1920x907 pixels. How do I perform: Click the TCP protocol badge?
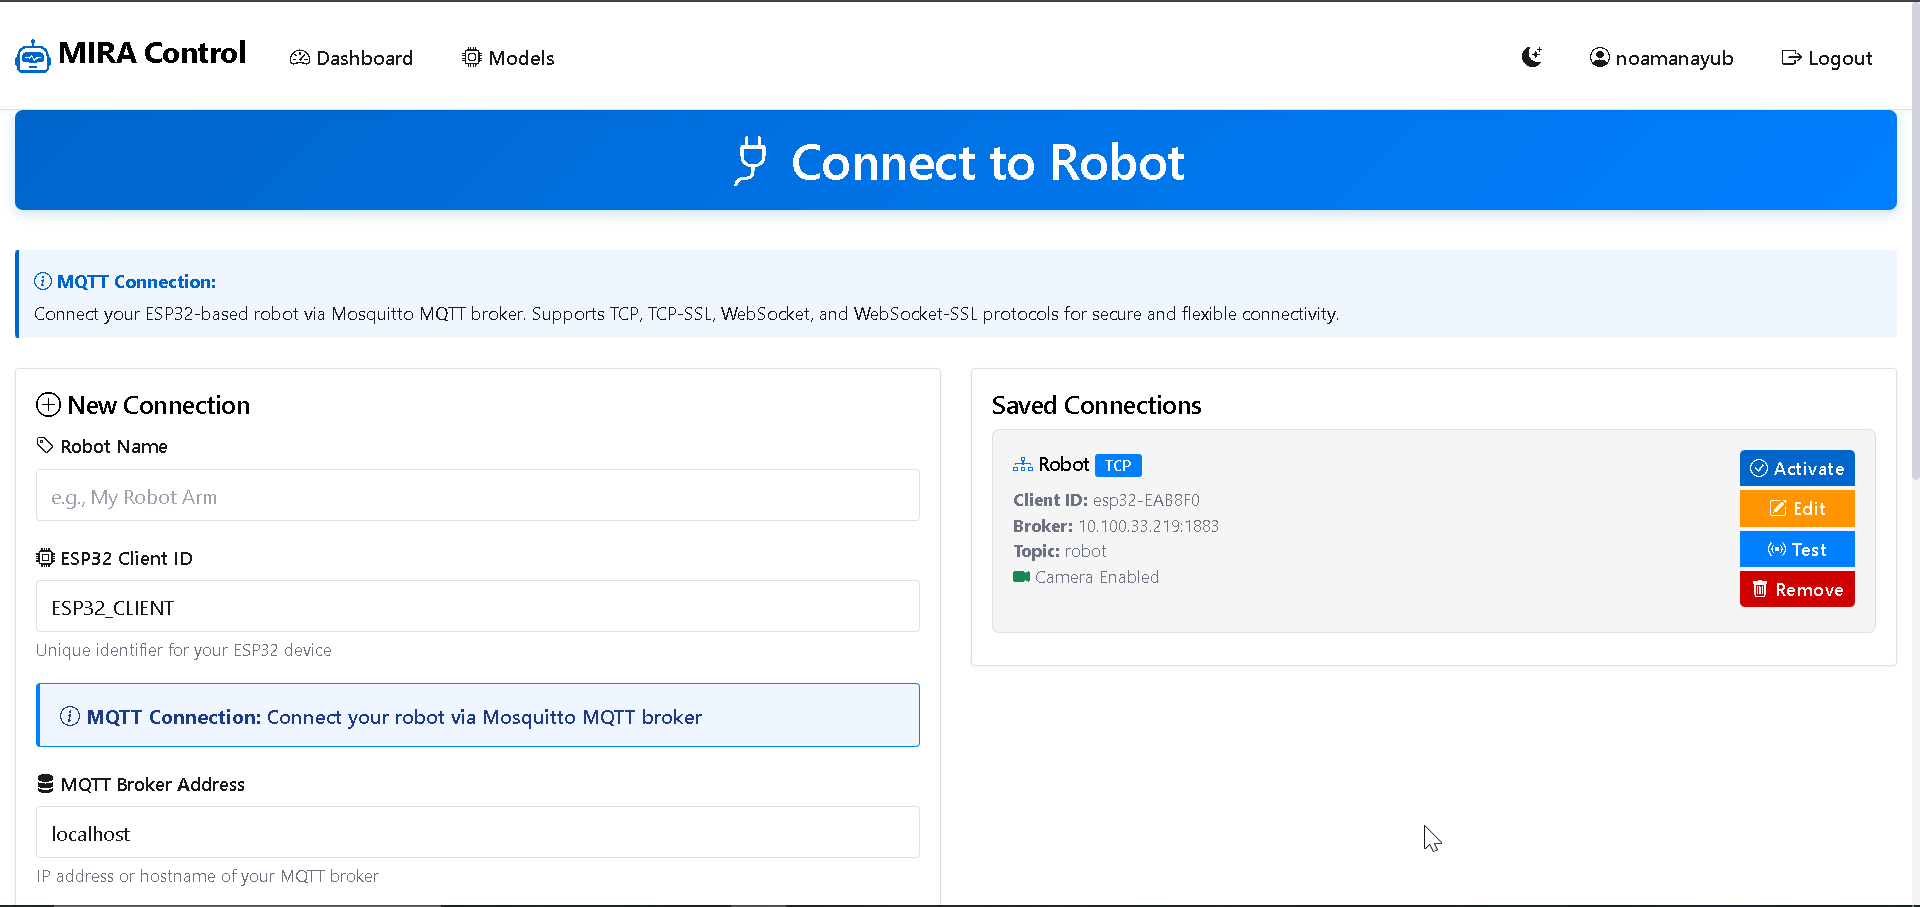1118,465
